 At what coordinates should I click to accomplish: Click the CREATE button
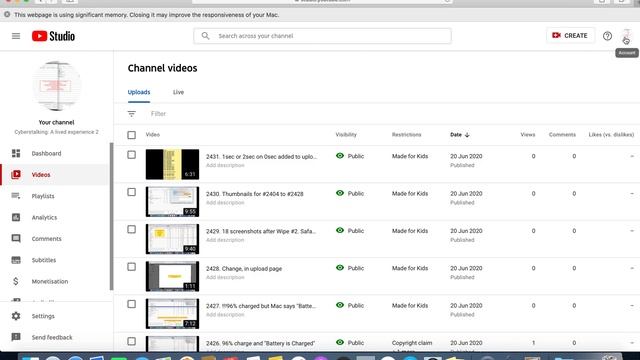click(570, 36)
